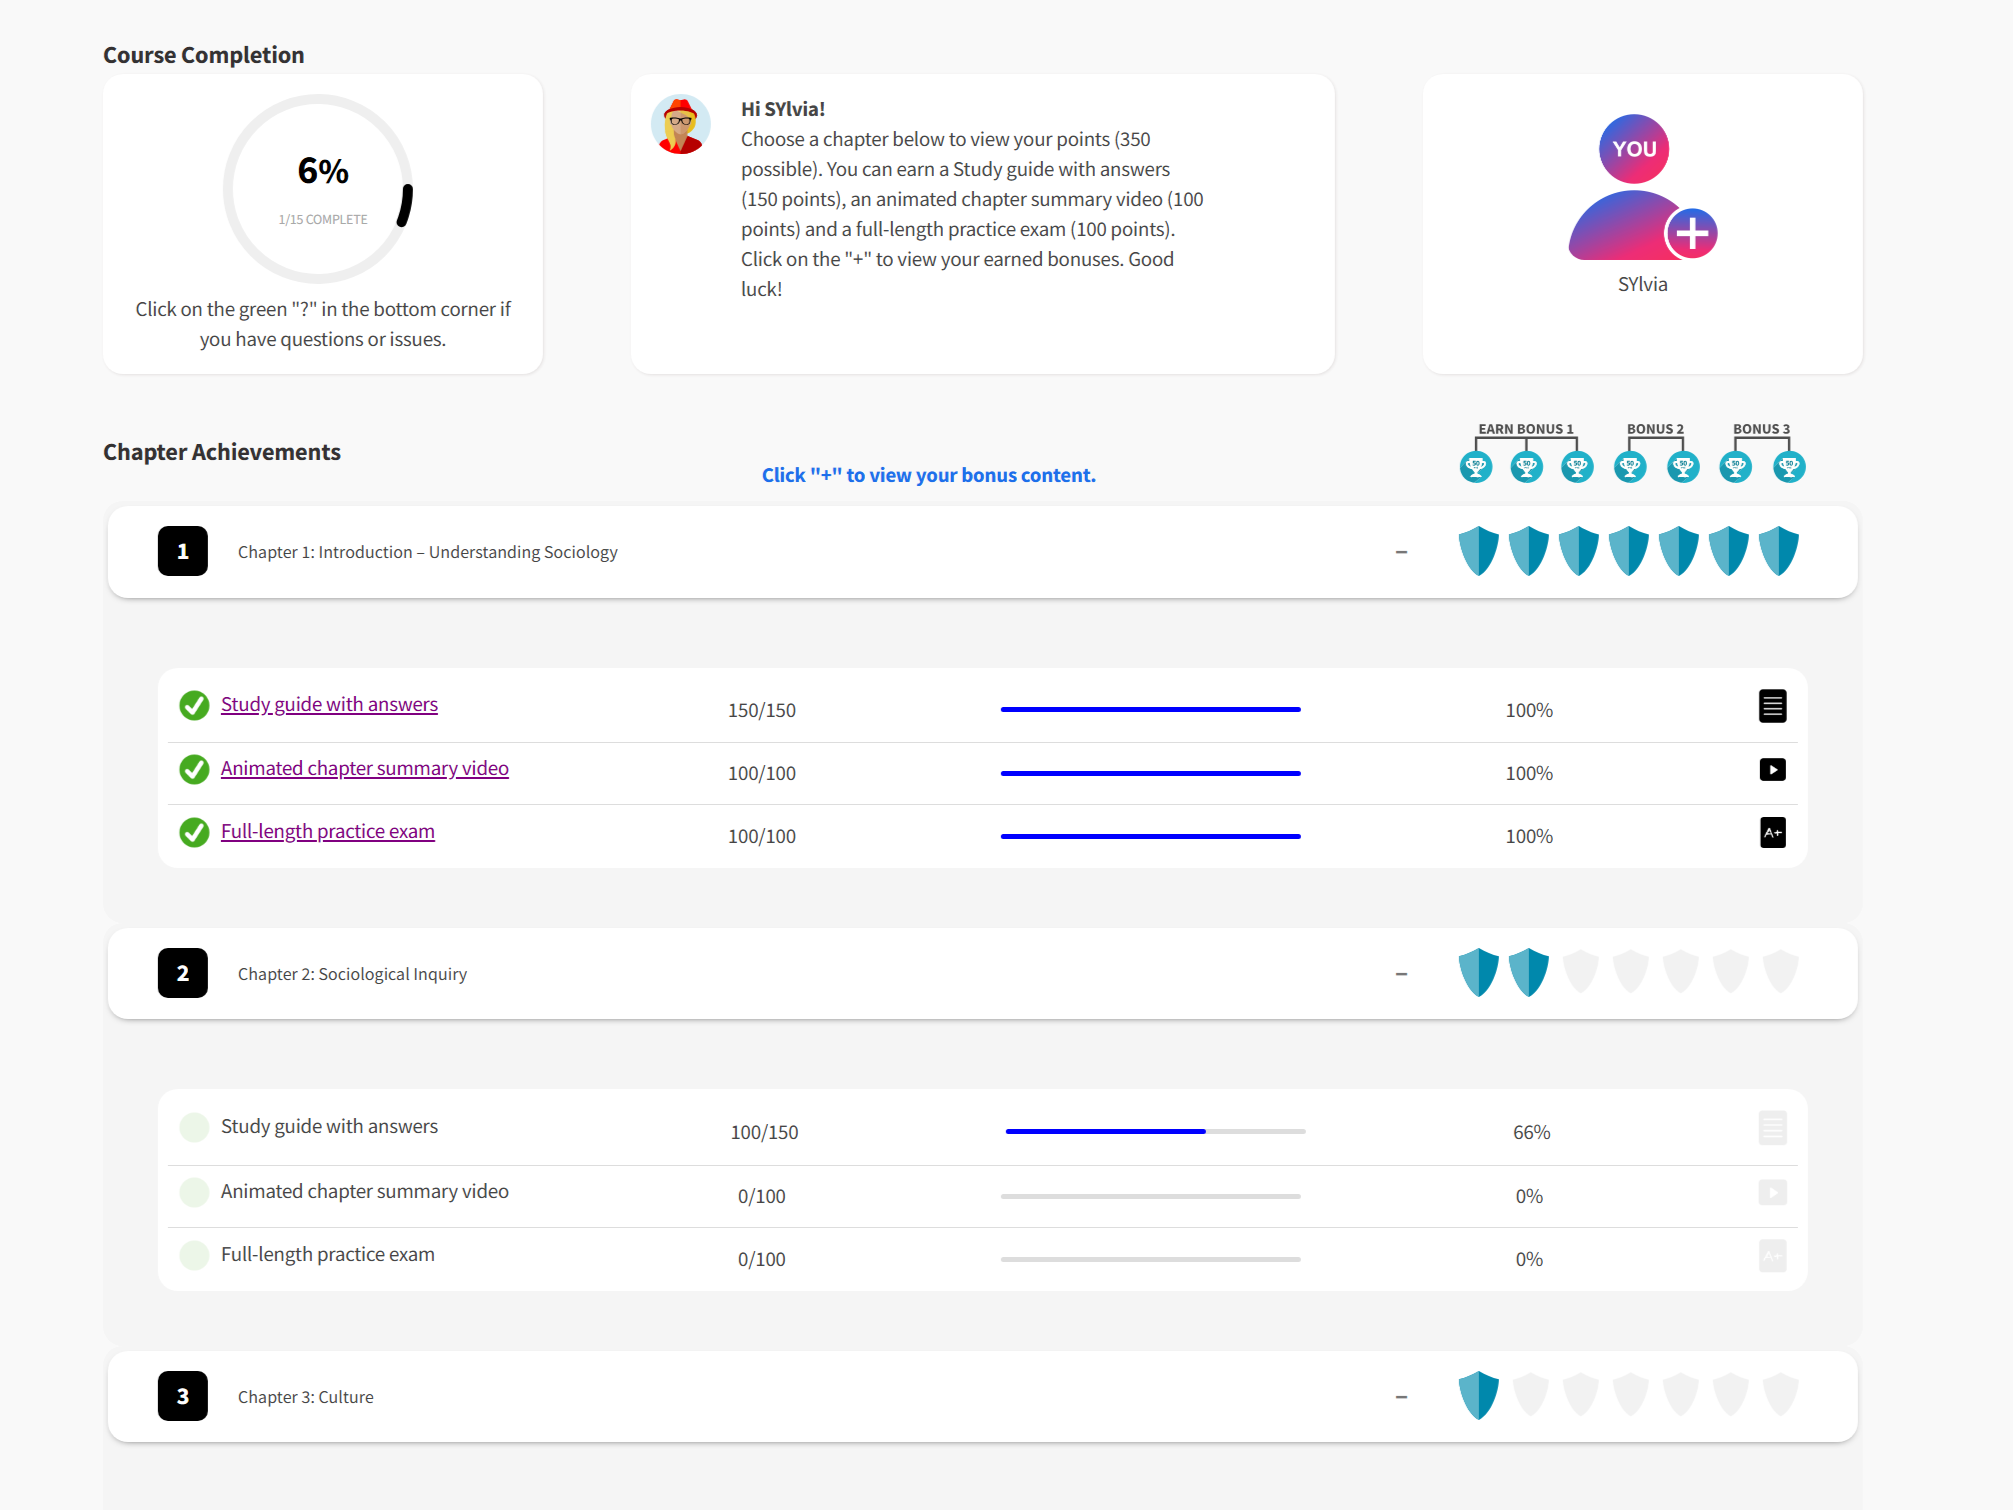The image size is (2013, 1510).
Task: Click the YOU avatar badge
Action: [1634, 148]
